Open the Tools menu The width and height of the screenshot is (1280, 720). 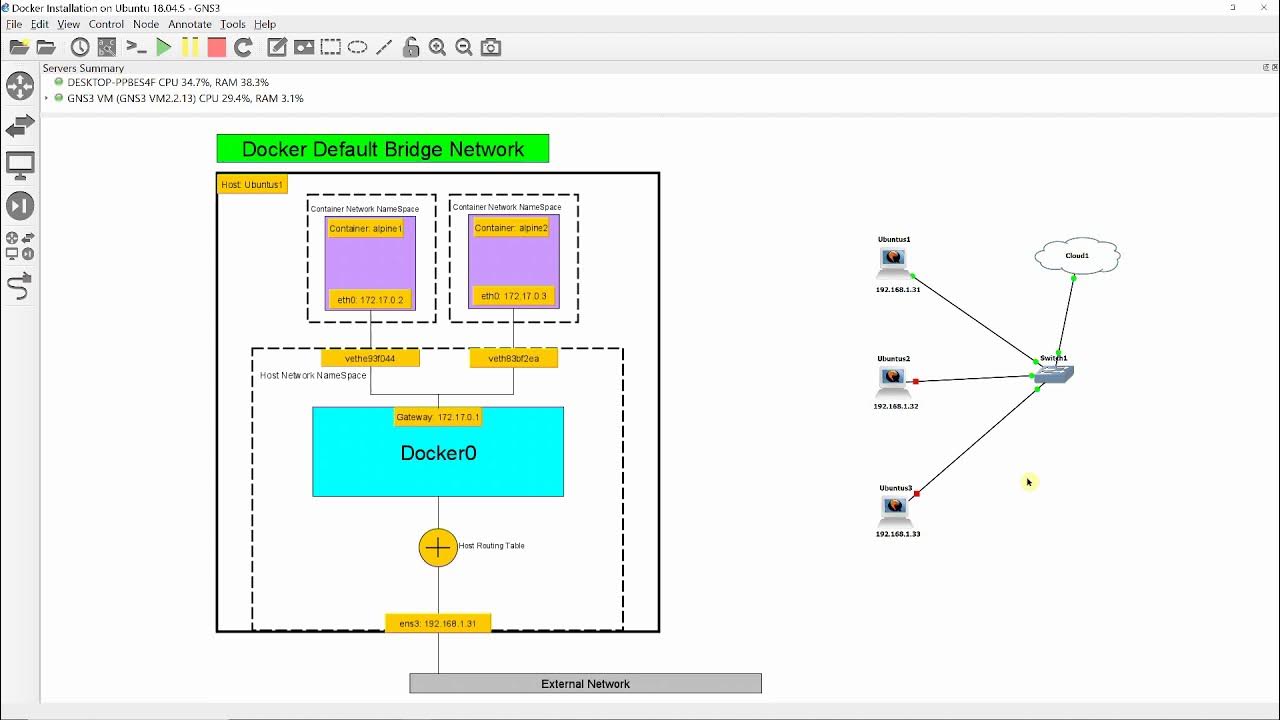pos(233,24)
